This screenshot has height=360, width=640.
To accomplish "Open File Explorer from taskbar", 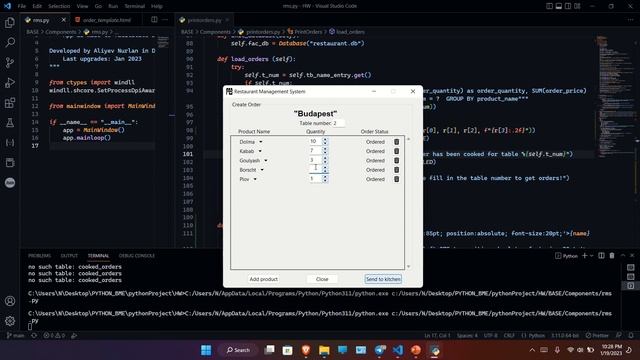I will [x=324, y=350].
